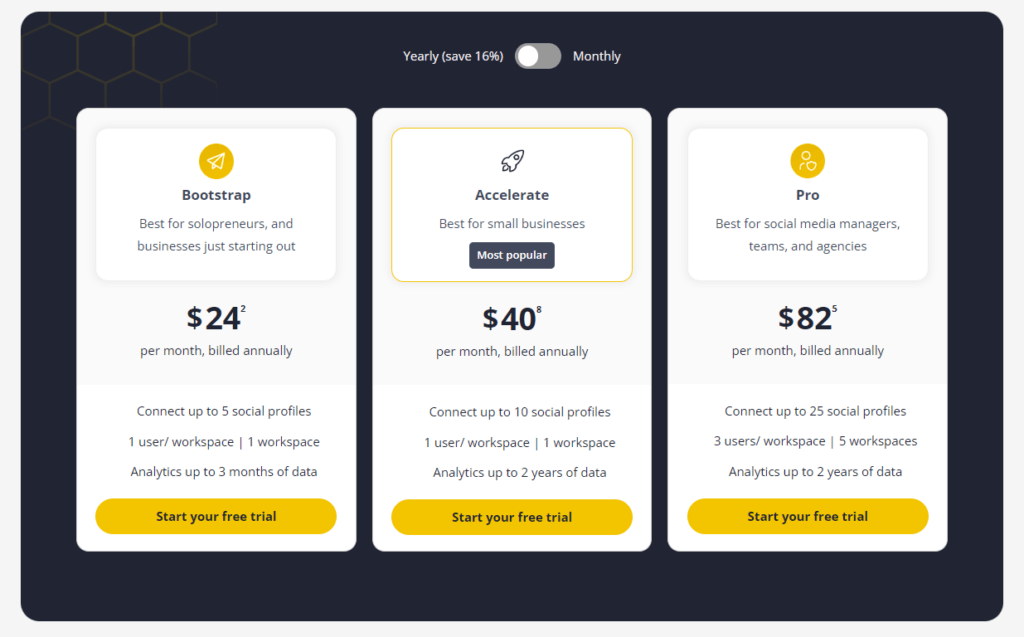
Task: Select the Yearly (save 16%) label
Action: click(453, 56)
